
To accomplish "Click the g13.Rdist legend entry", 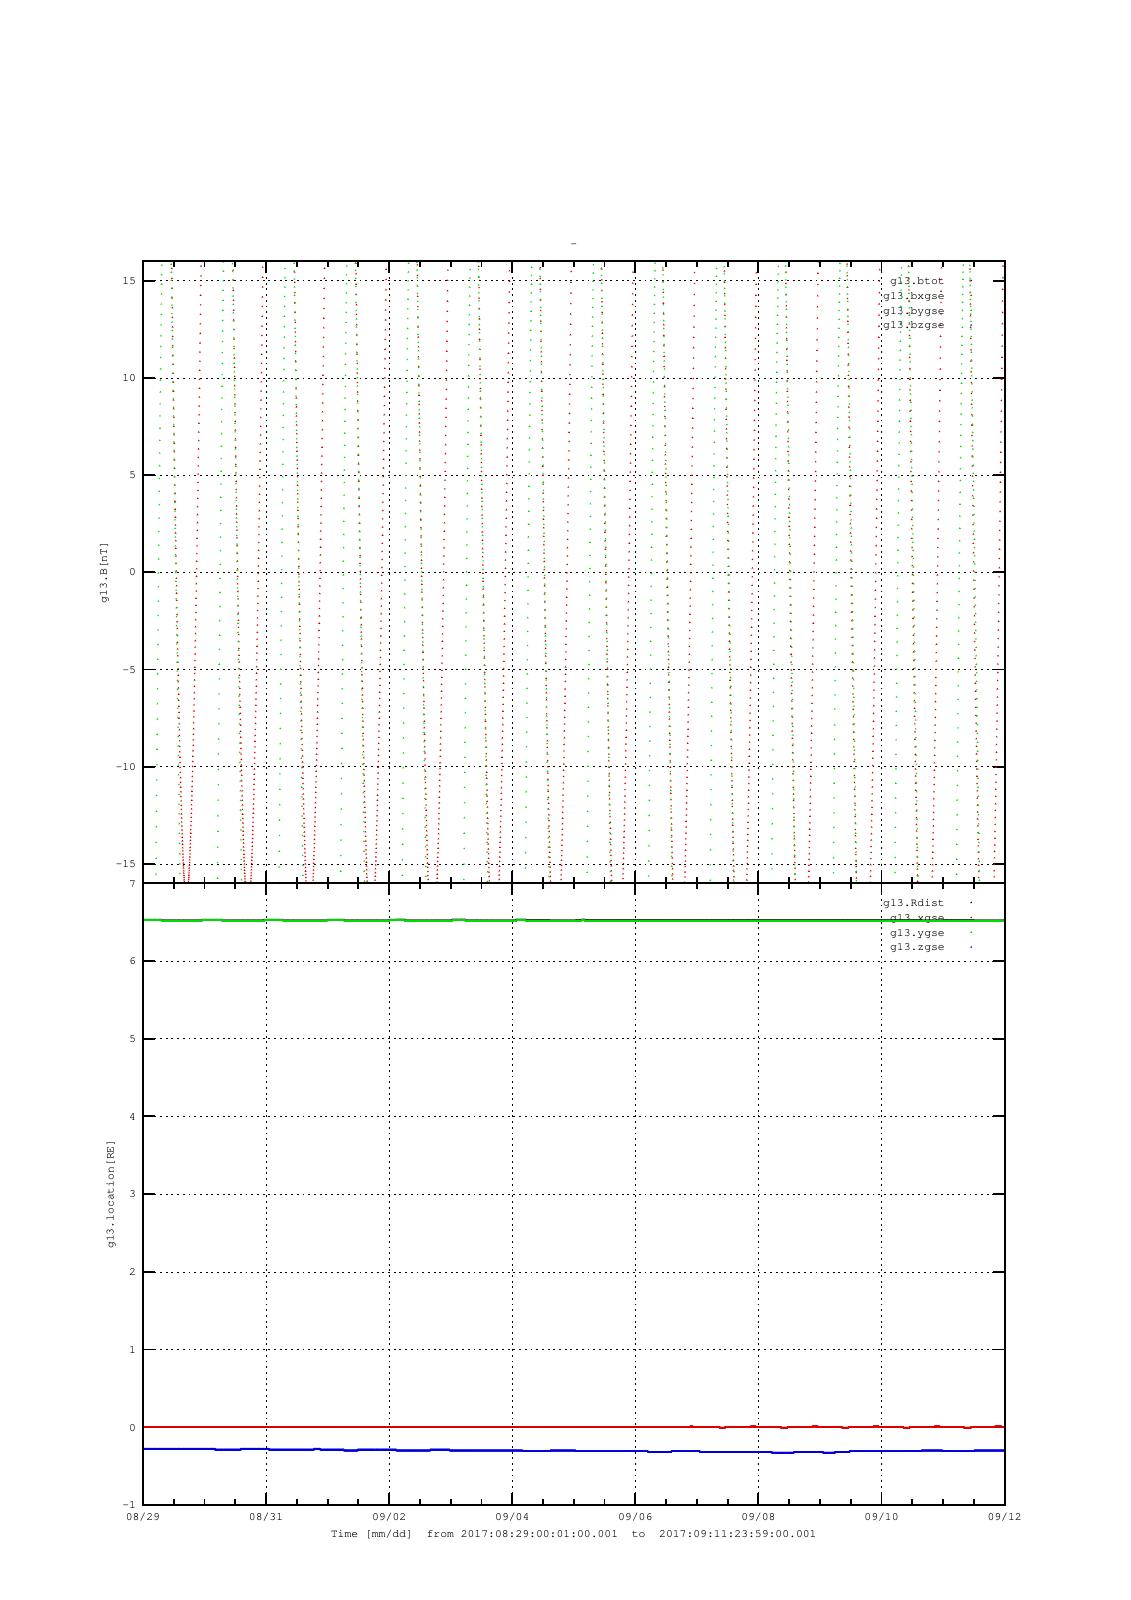I will pyautogui.click(x=913, y=903).
